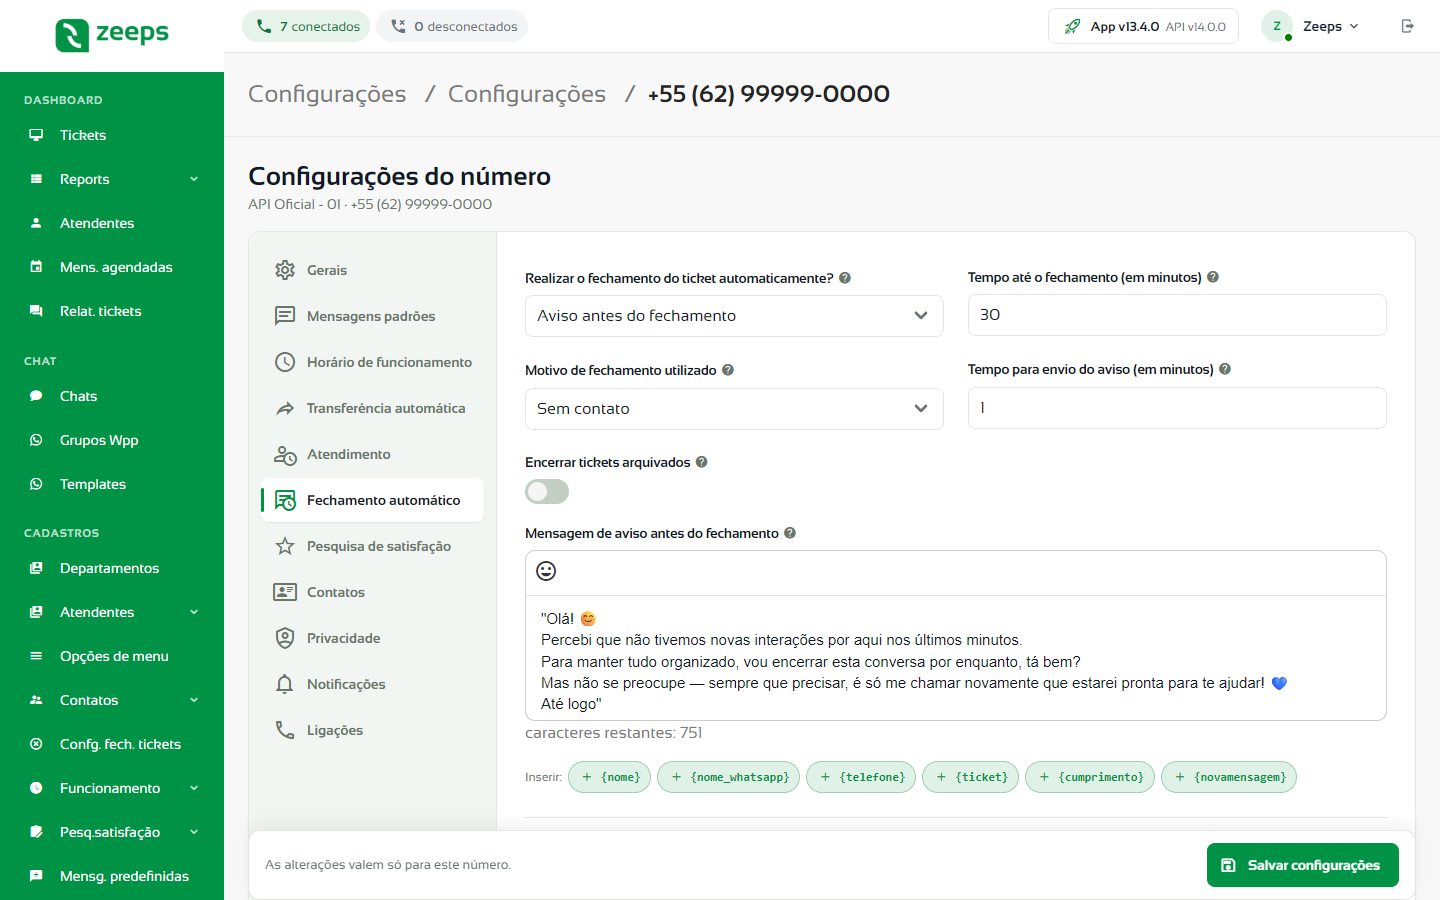Open Mensagens padrões settings tab
Viewport: 1440px width, 900px height.
[372, 316]
